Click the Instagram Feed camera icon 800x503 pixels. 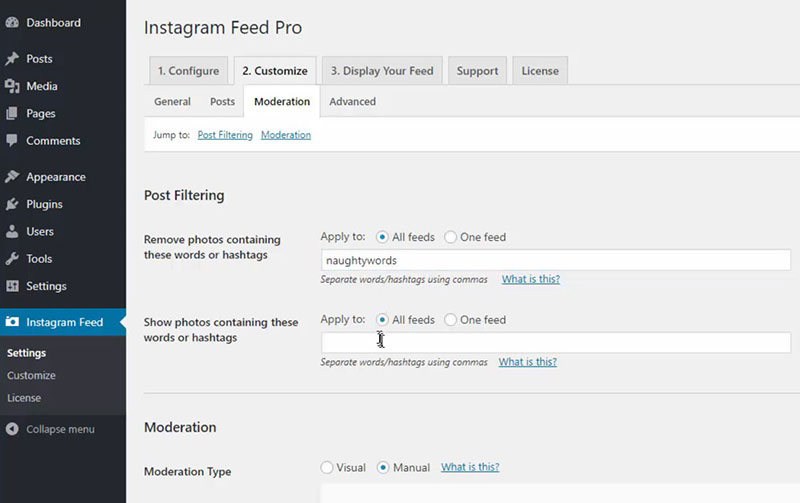pyautogui.click(x=12, y=322)
